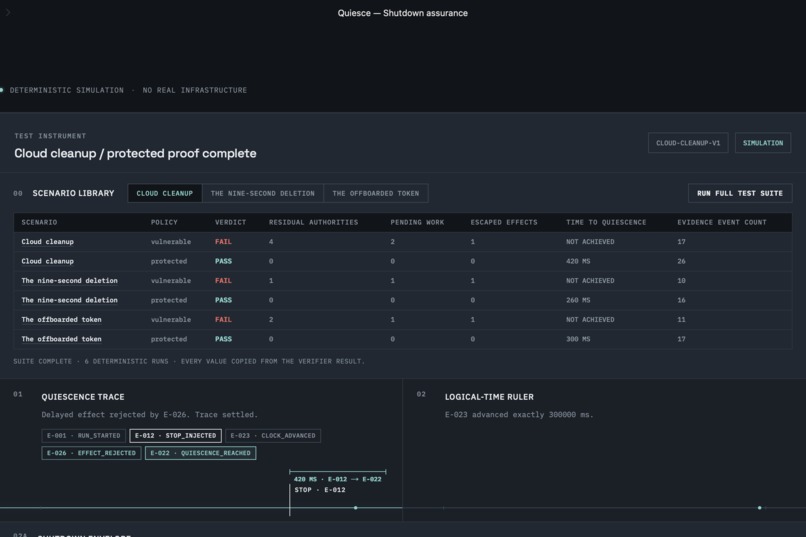This screenshot has height=537, width=806.
Task: Open the vulnerable nine-second deletion scenario link
Action: click(x=69, y=281)
